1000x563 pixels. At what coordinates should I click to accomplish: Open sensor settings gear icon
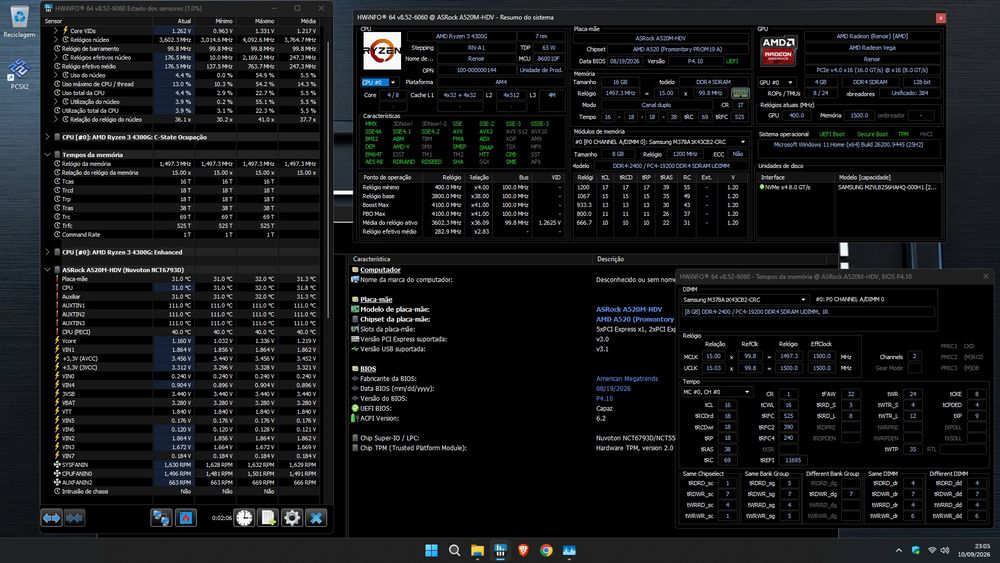coord(291,518)
